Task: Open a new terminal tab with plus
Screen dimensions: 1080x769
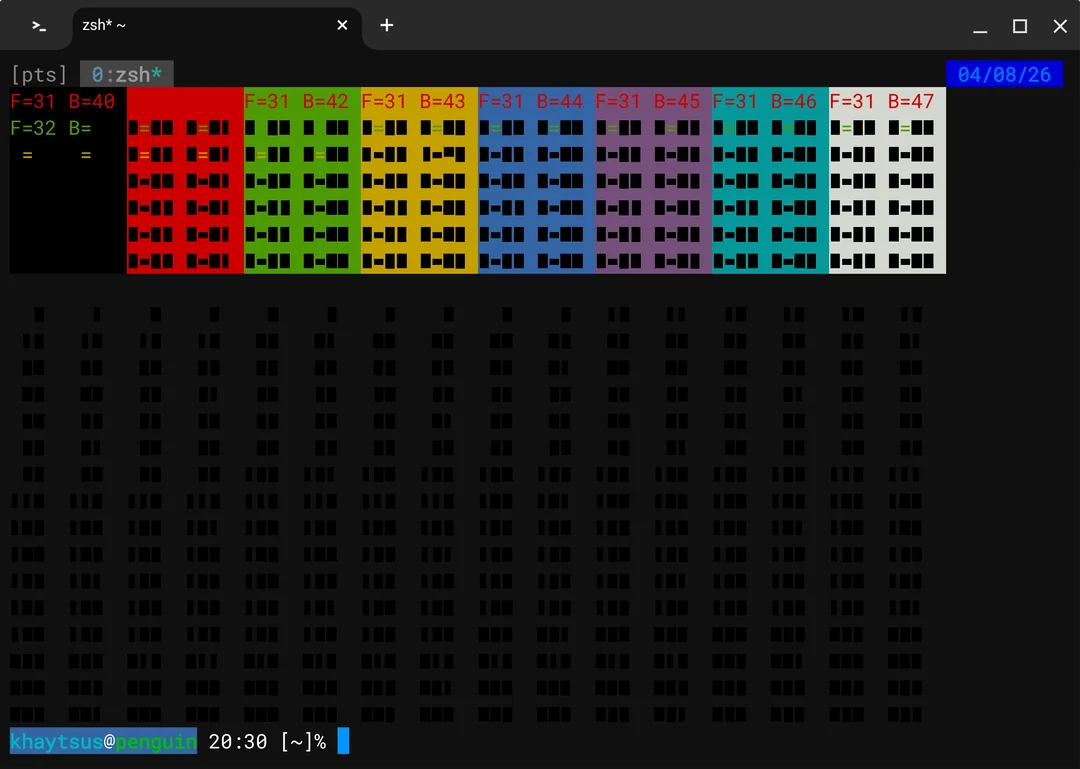Action: click(387, 25)
